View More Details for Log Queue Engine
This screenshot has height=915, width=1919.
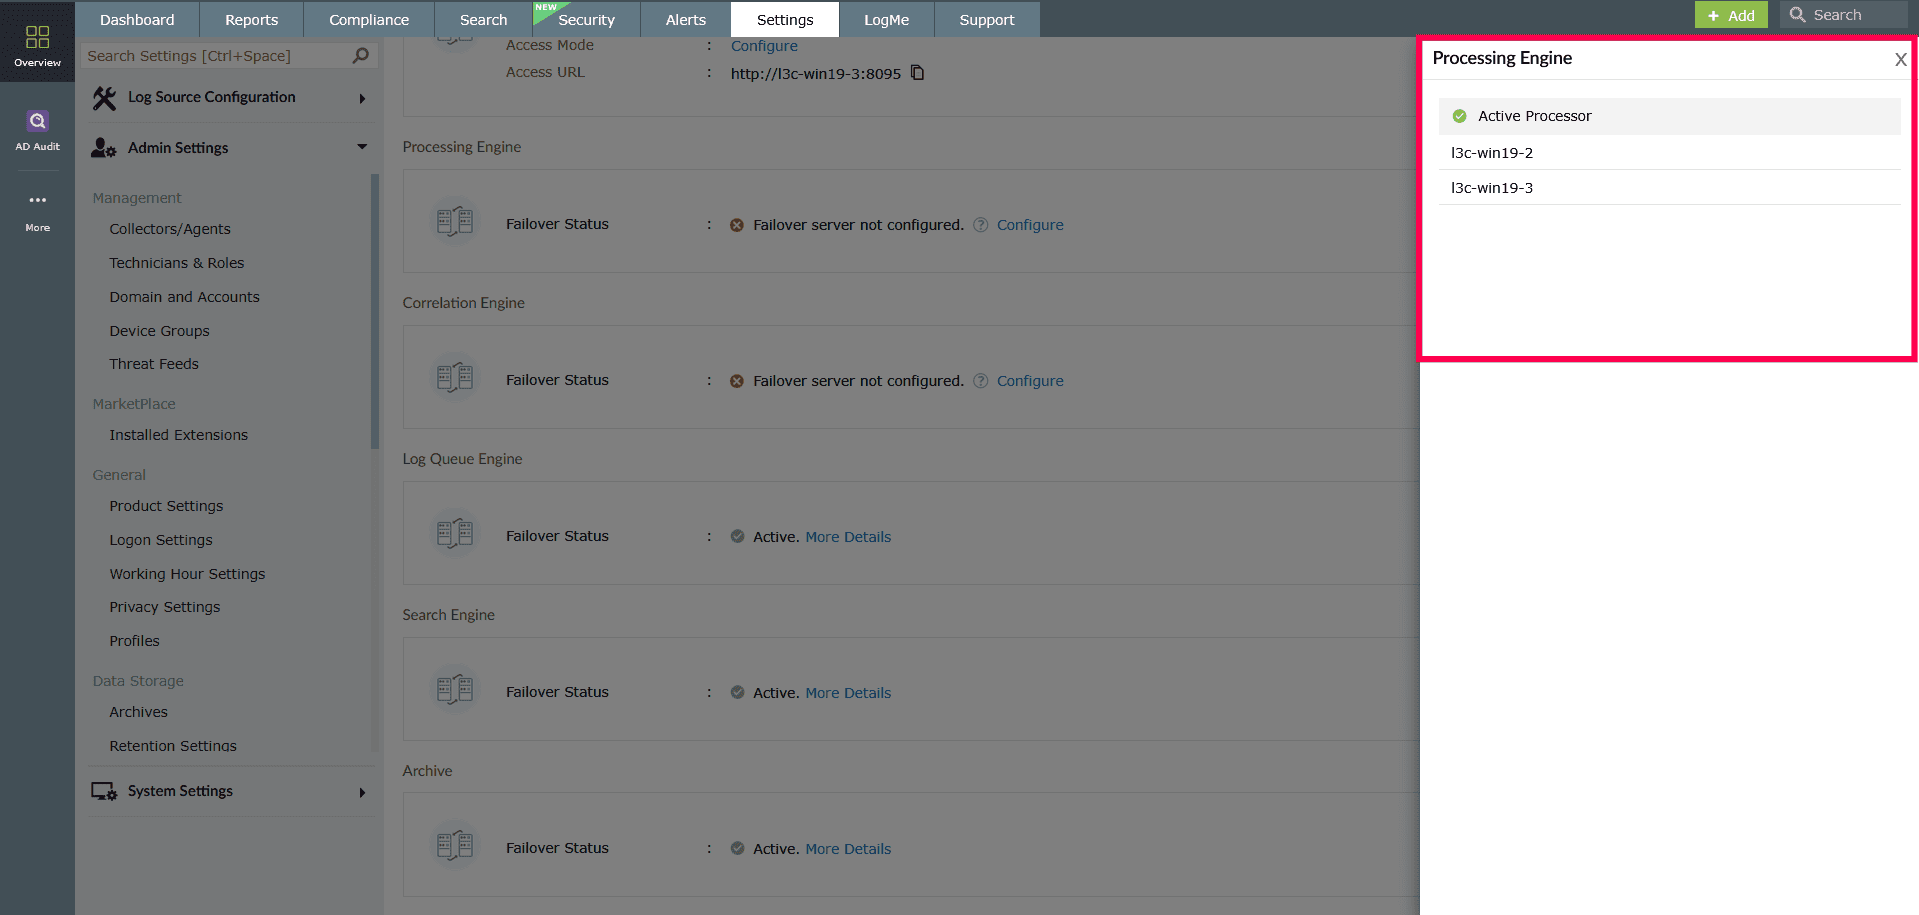[x=848, y=537]
